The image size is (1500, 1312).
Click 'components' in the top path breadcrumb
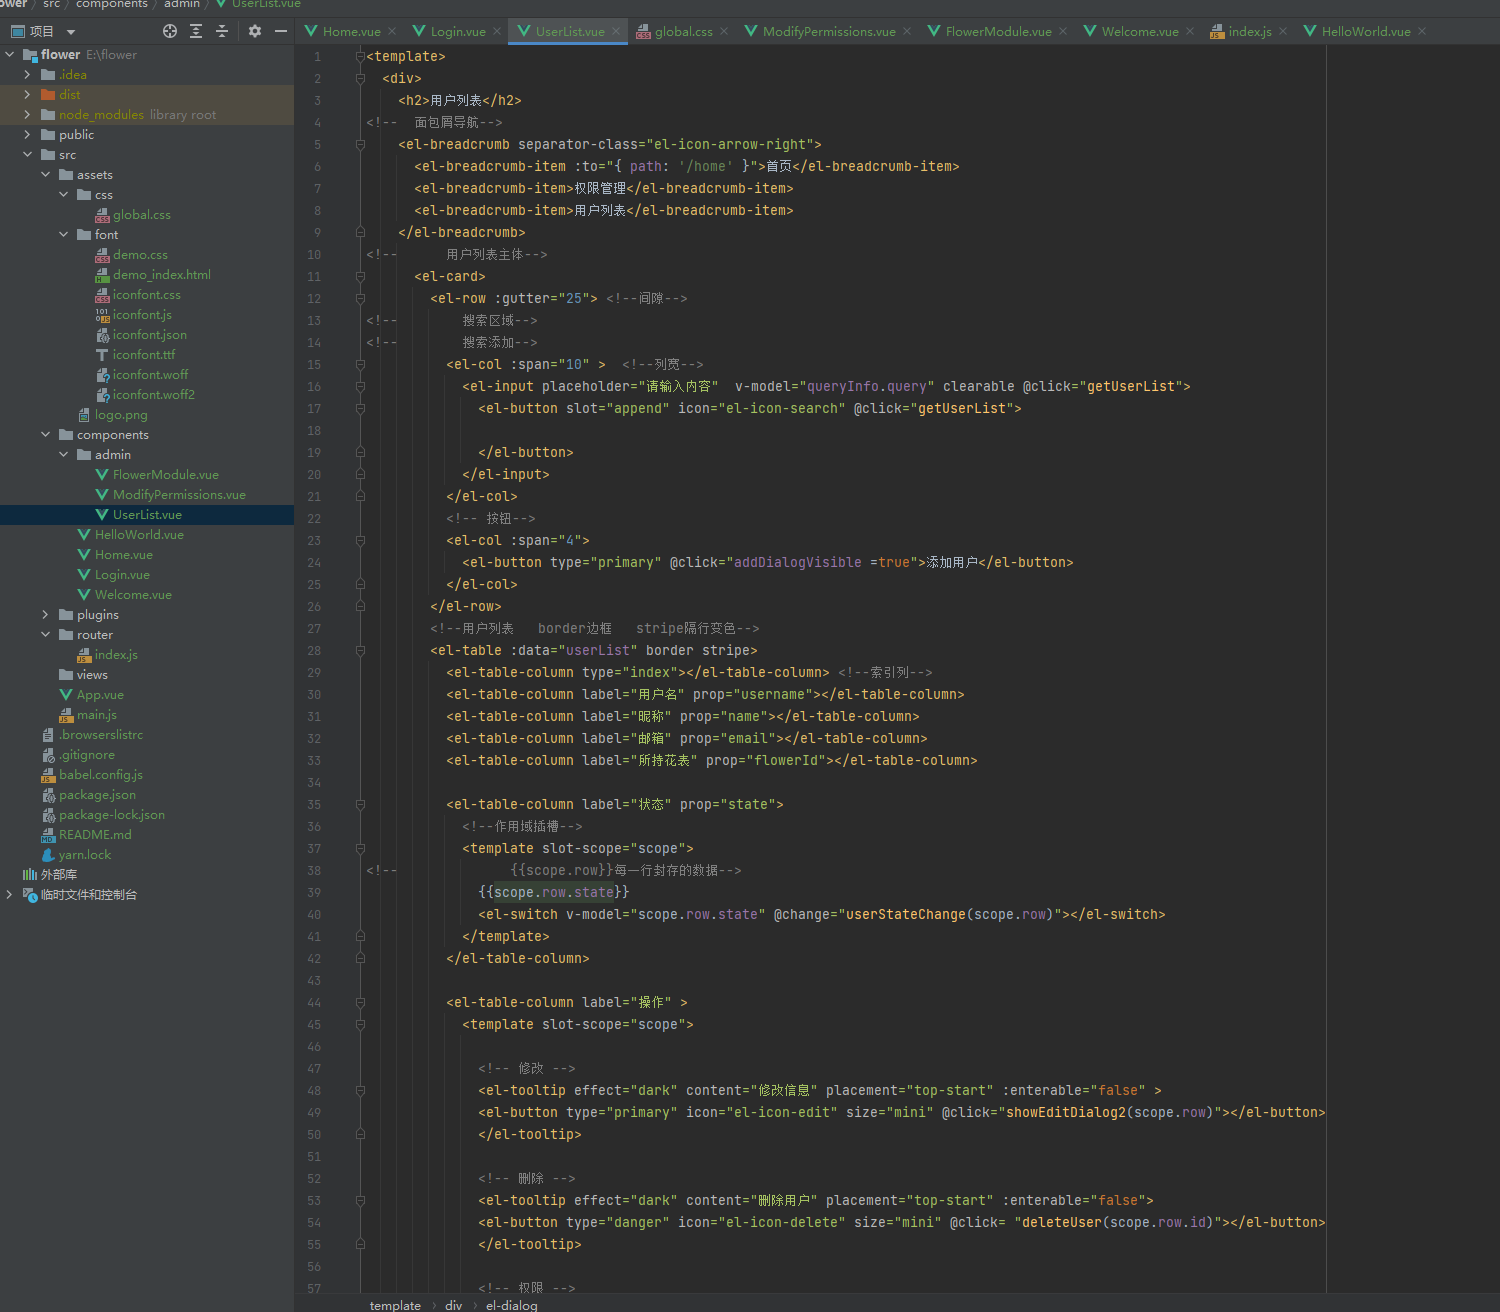point(112,5)
